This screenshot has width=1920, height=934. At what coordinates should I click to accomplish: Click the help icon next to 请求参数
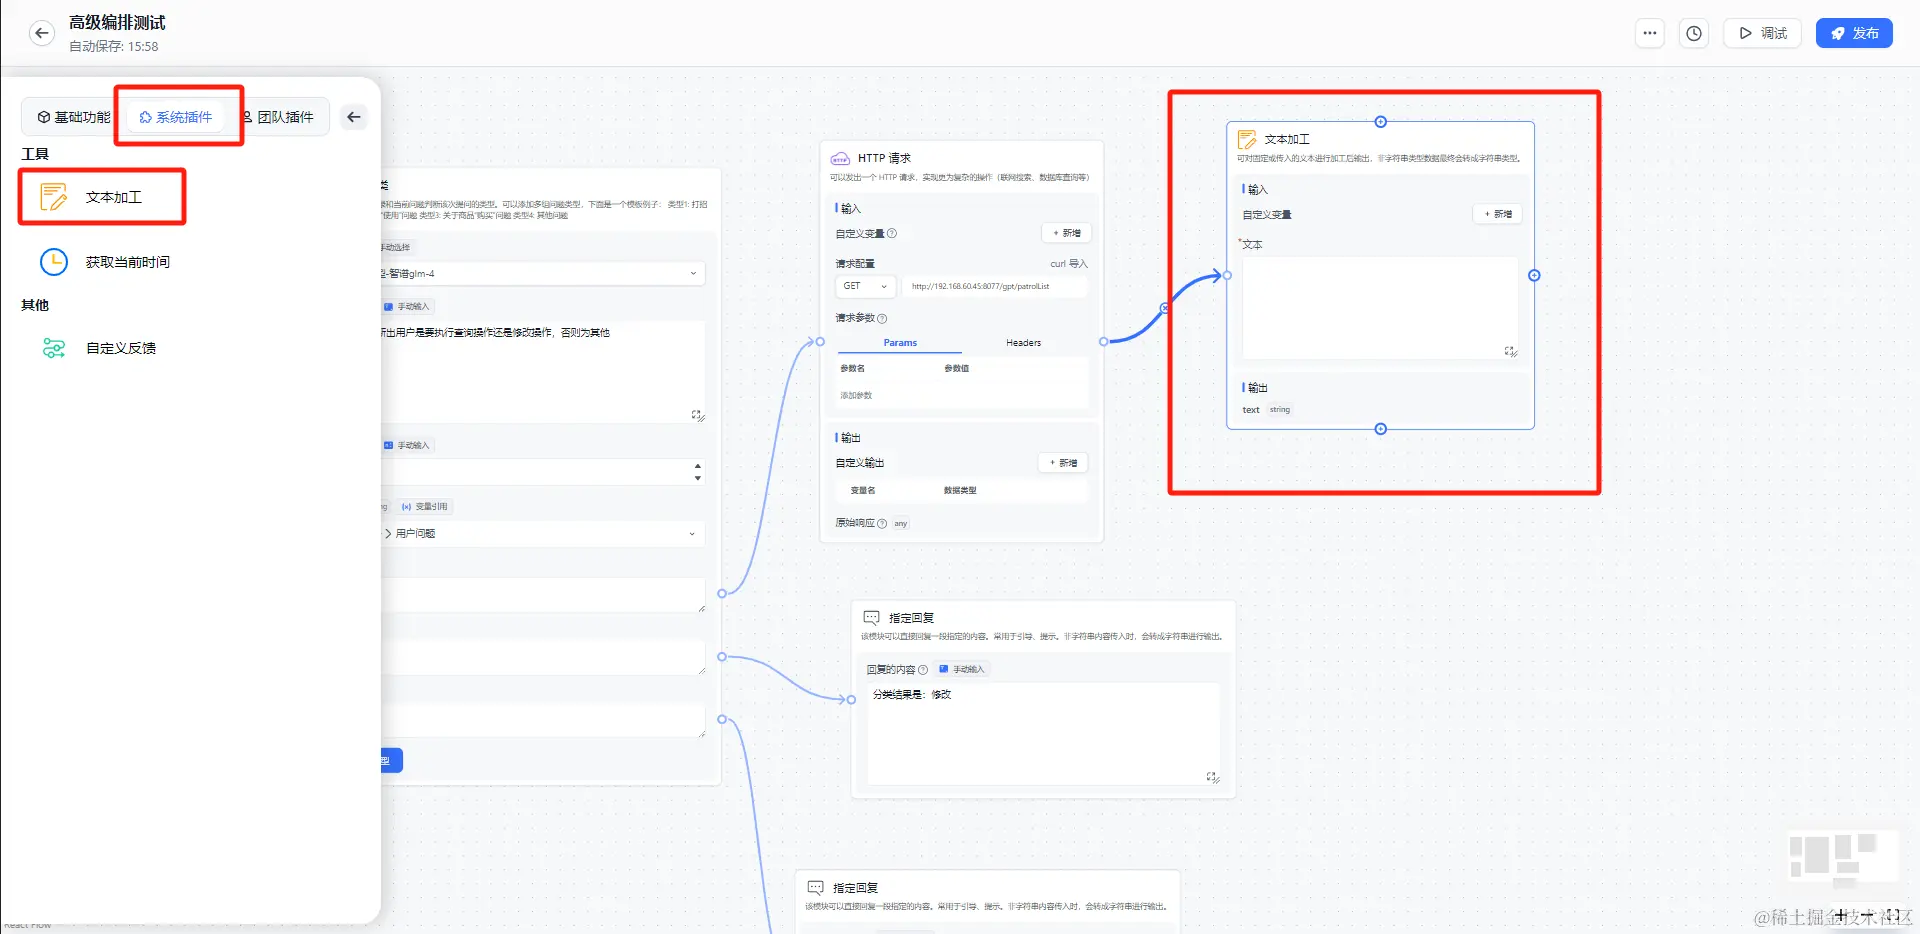tap(882, 318)
